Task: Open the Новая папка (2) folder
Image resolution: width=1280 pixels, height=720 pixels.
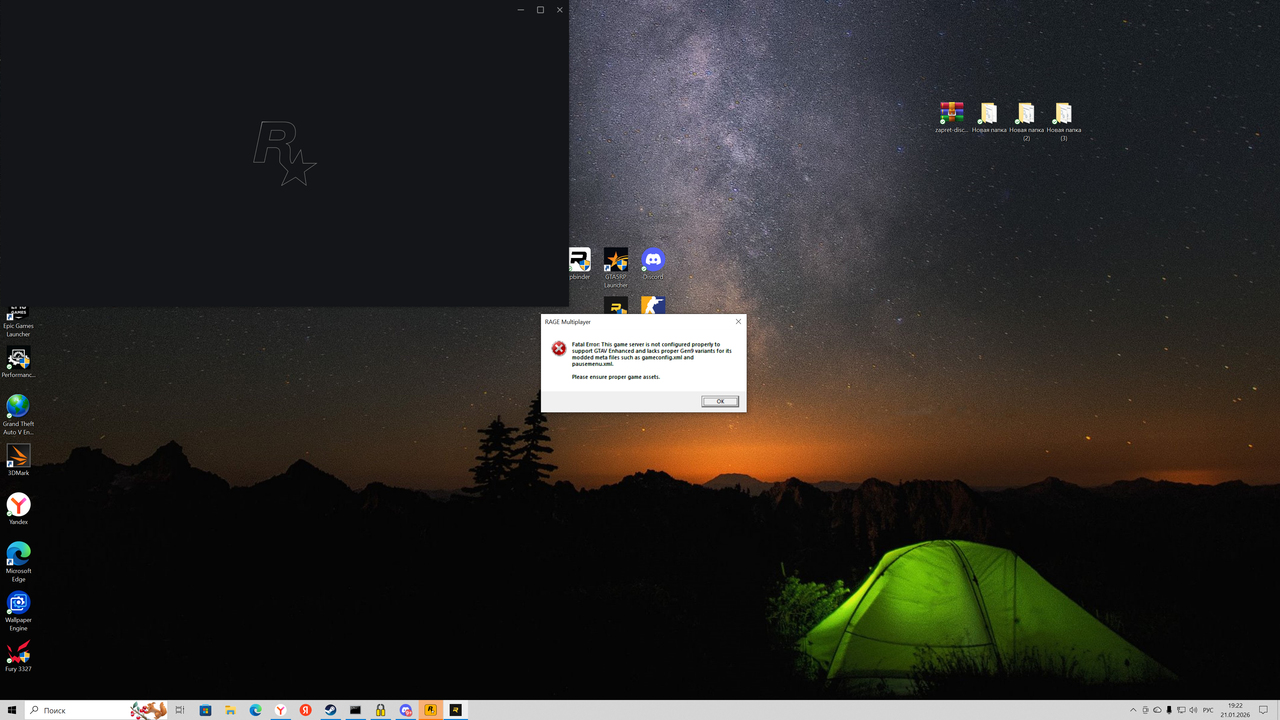Action: pyautogui.click(x=1025, y=115)
